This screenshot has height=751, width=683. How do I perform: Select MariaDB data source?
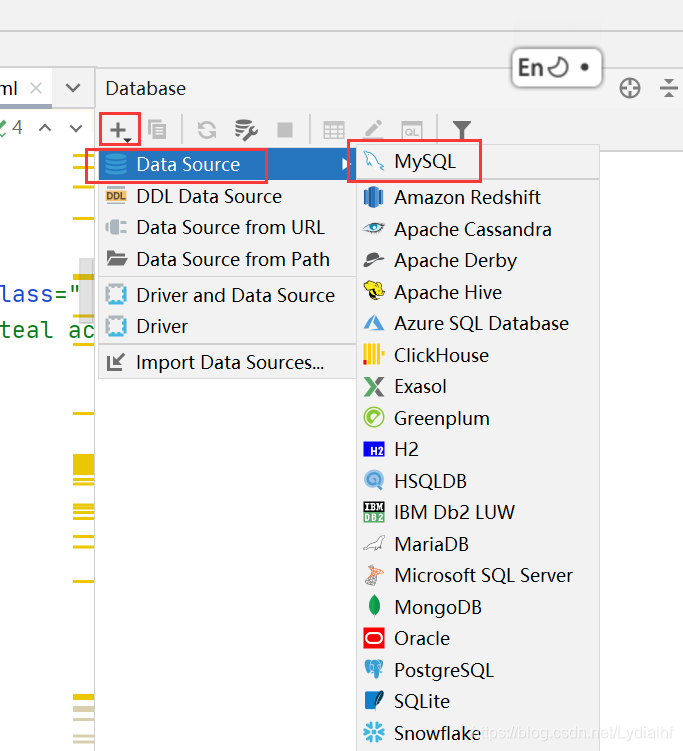[478, 544]
